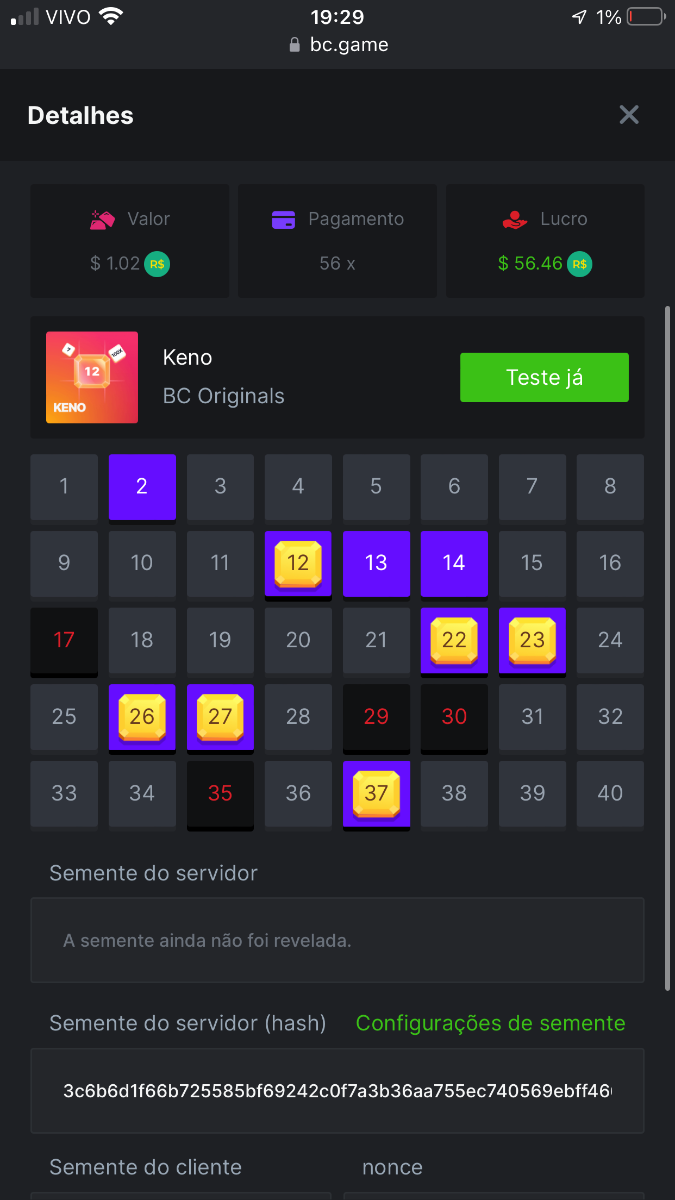This screenshot has height=1200, width=675.
Task: Click the Lucro profit icon
Action: pyautogui.click(x=515, y=220)
